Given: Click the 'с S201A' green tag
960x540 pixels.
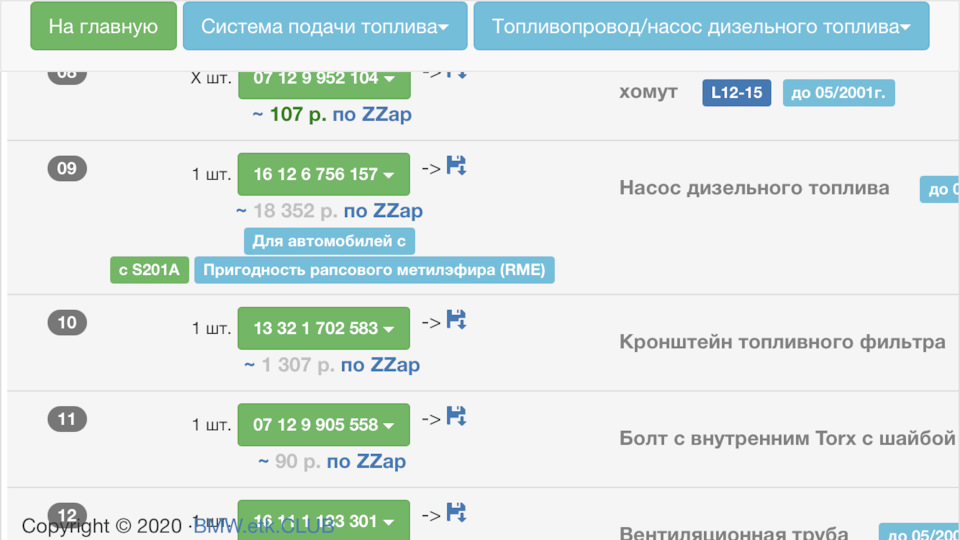Looking at the screenshot, I should pos(150,270).
